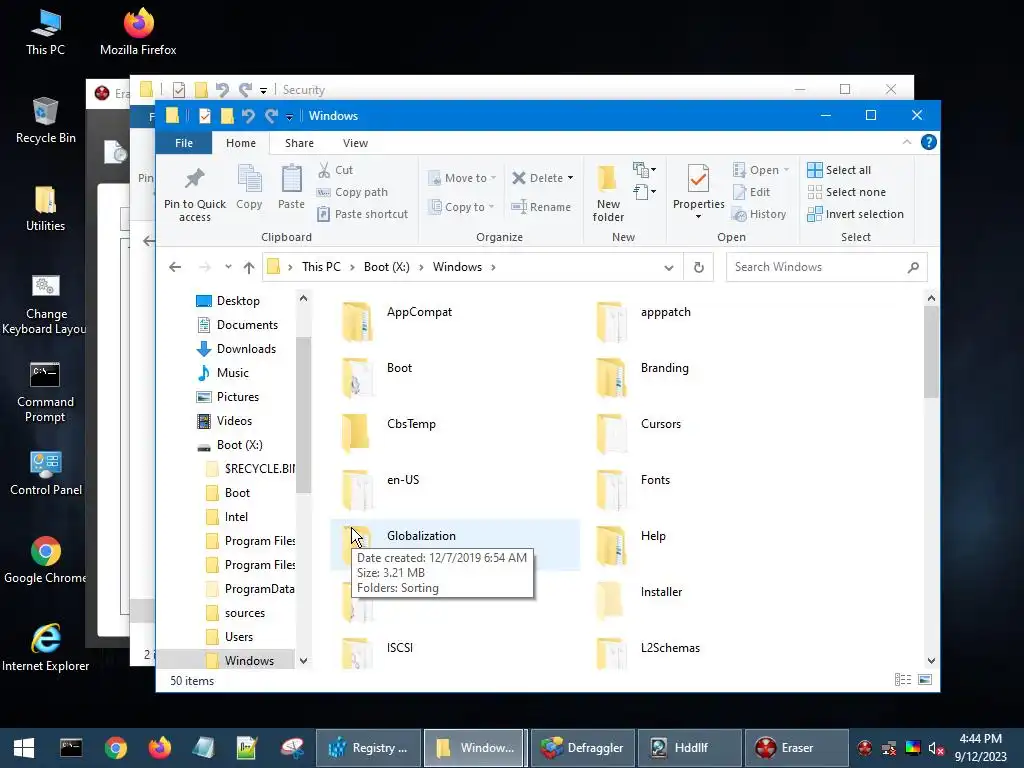Screen dimensions: 1024x768
Task: Open the Quick Access Toolbar customize dropdown
Action: coord(289,116)
